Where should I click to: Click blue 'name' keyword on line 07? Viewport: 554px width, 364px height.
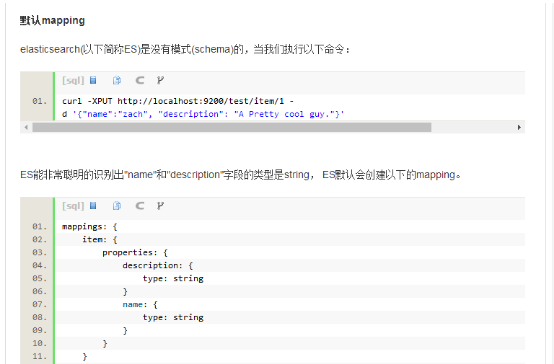point(132,305)
